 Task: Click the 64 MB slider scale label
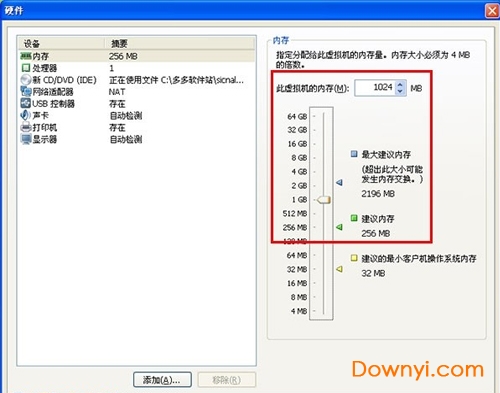pos(297,255)
